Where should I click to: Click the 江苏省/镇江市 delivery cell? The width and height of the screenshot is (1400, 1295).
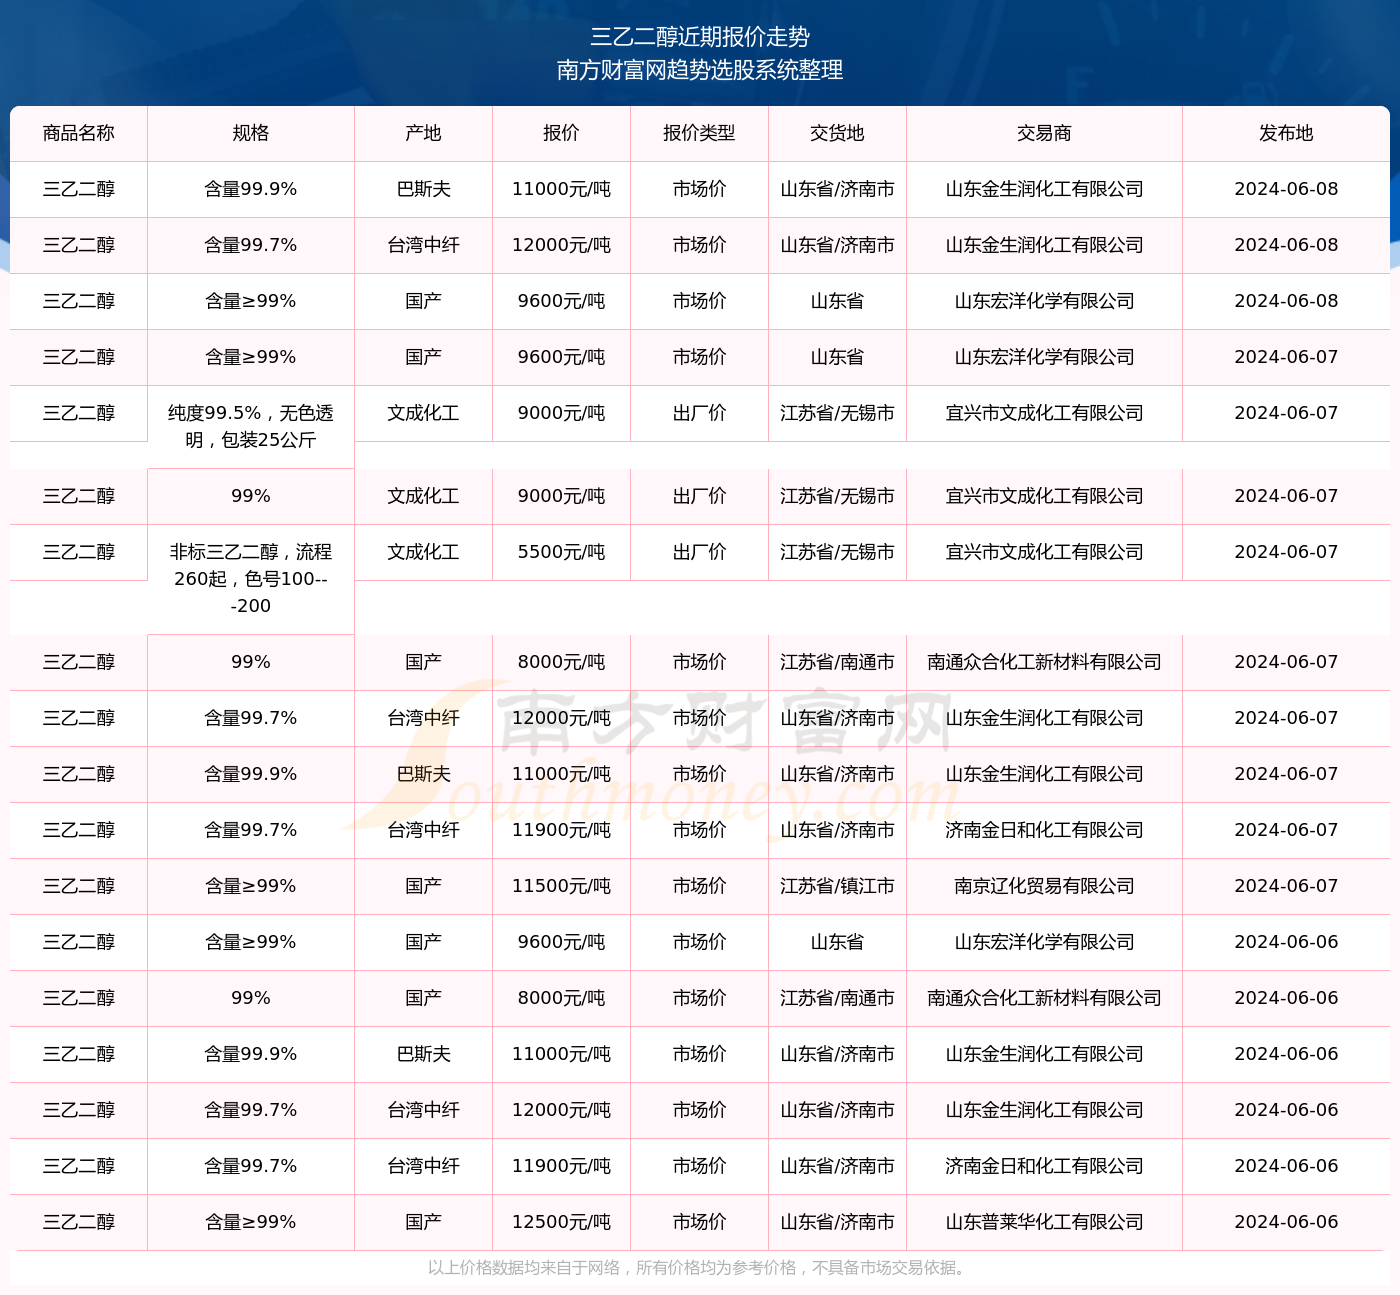[x=838, y=886]
